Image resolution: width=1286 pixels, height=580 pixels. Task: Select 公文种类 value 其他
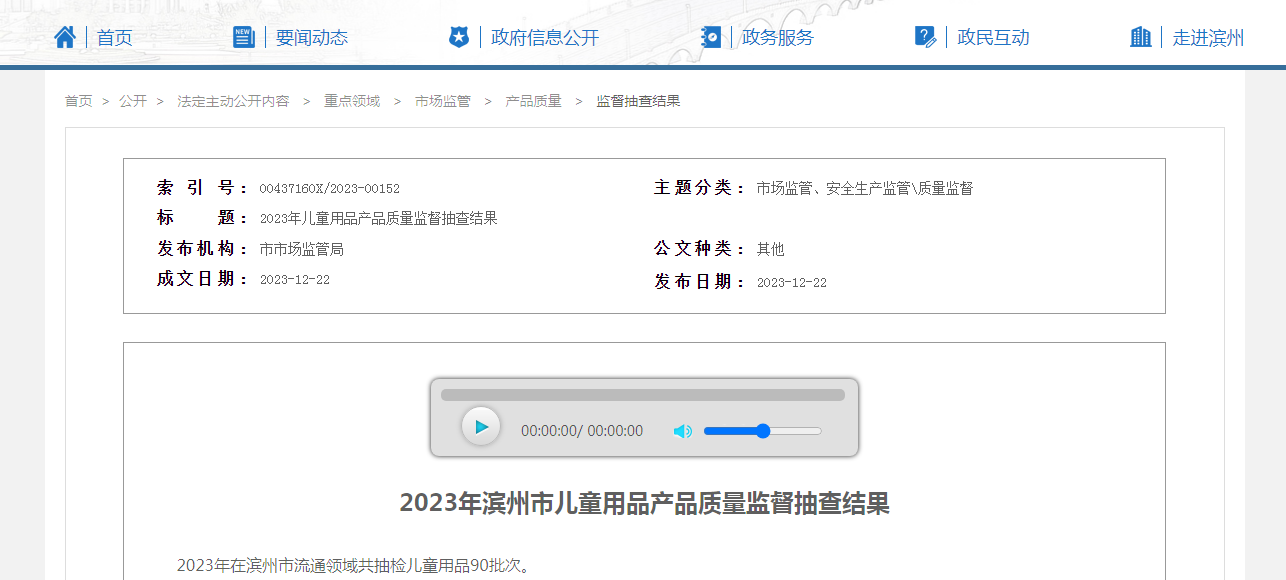[x=771, y=249]
